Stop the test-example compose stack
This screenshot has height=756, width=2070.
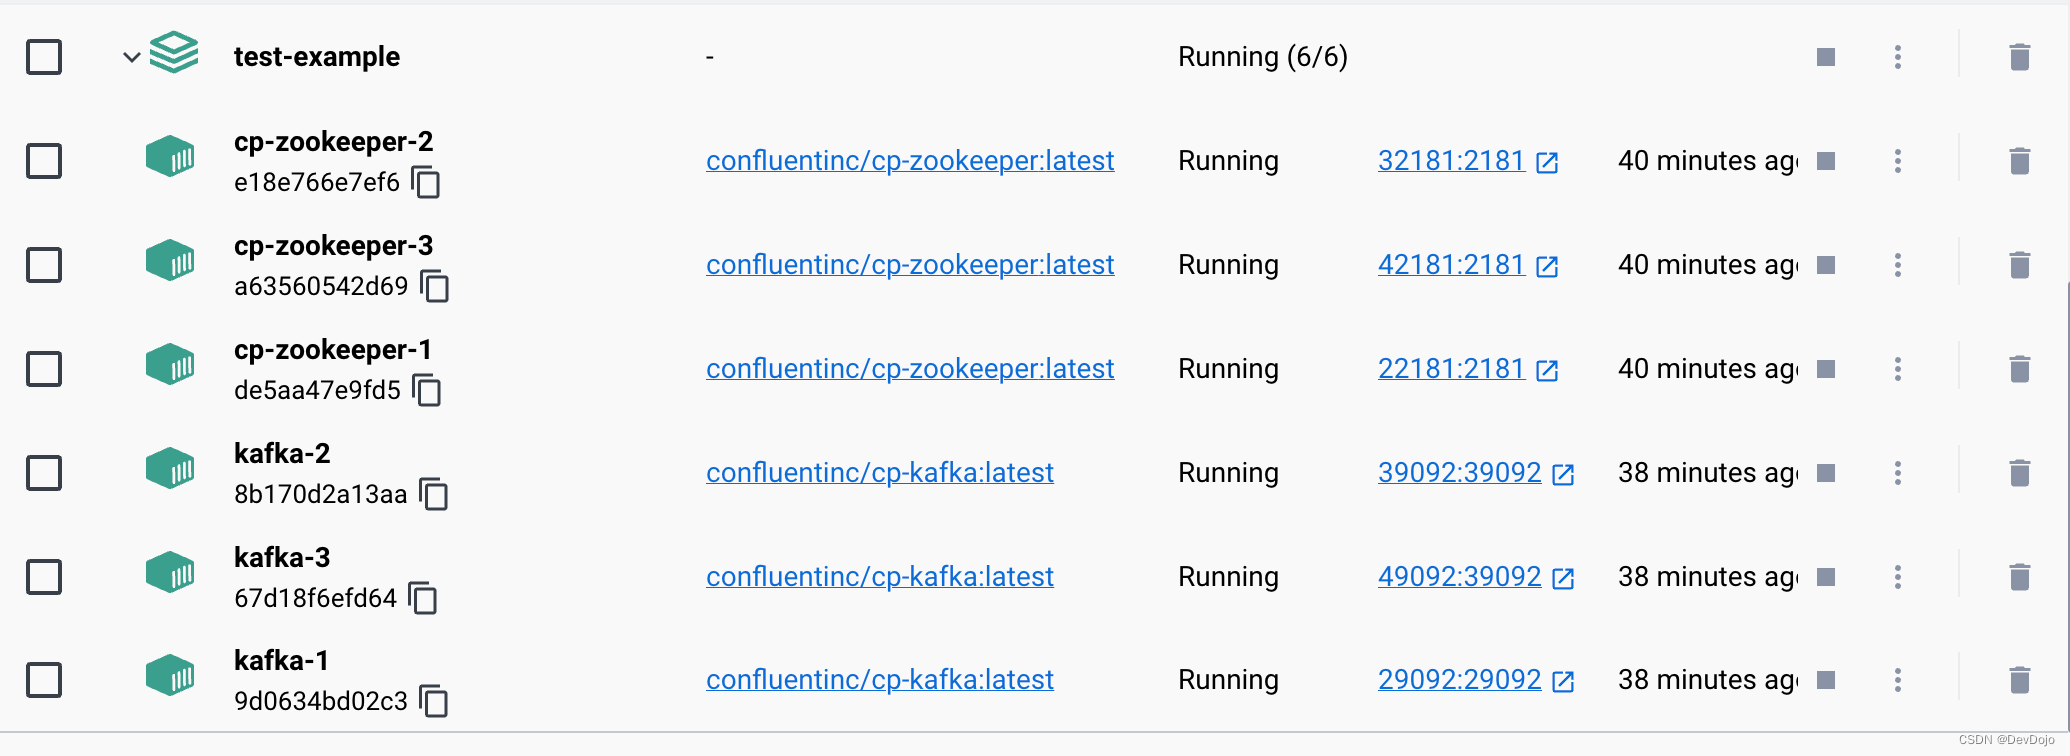1824,57
